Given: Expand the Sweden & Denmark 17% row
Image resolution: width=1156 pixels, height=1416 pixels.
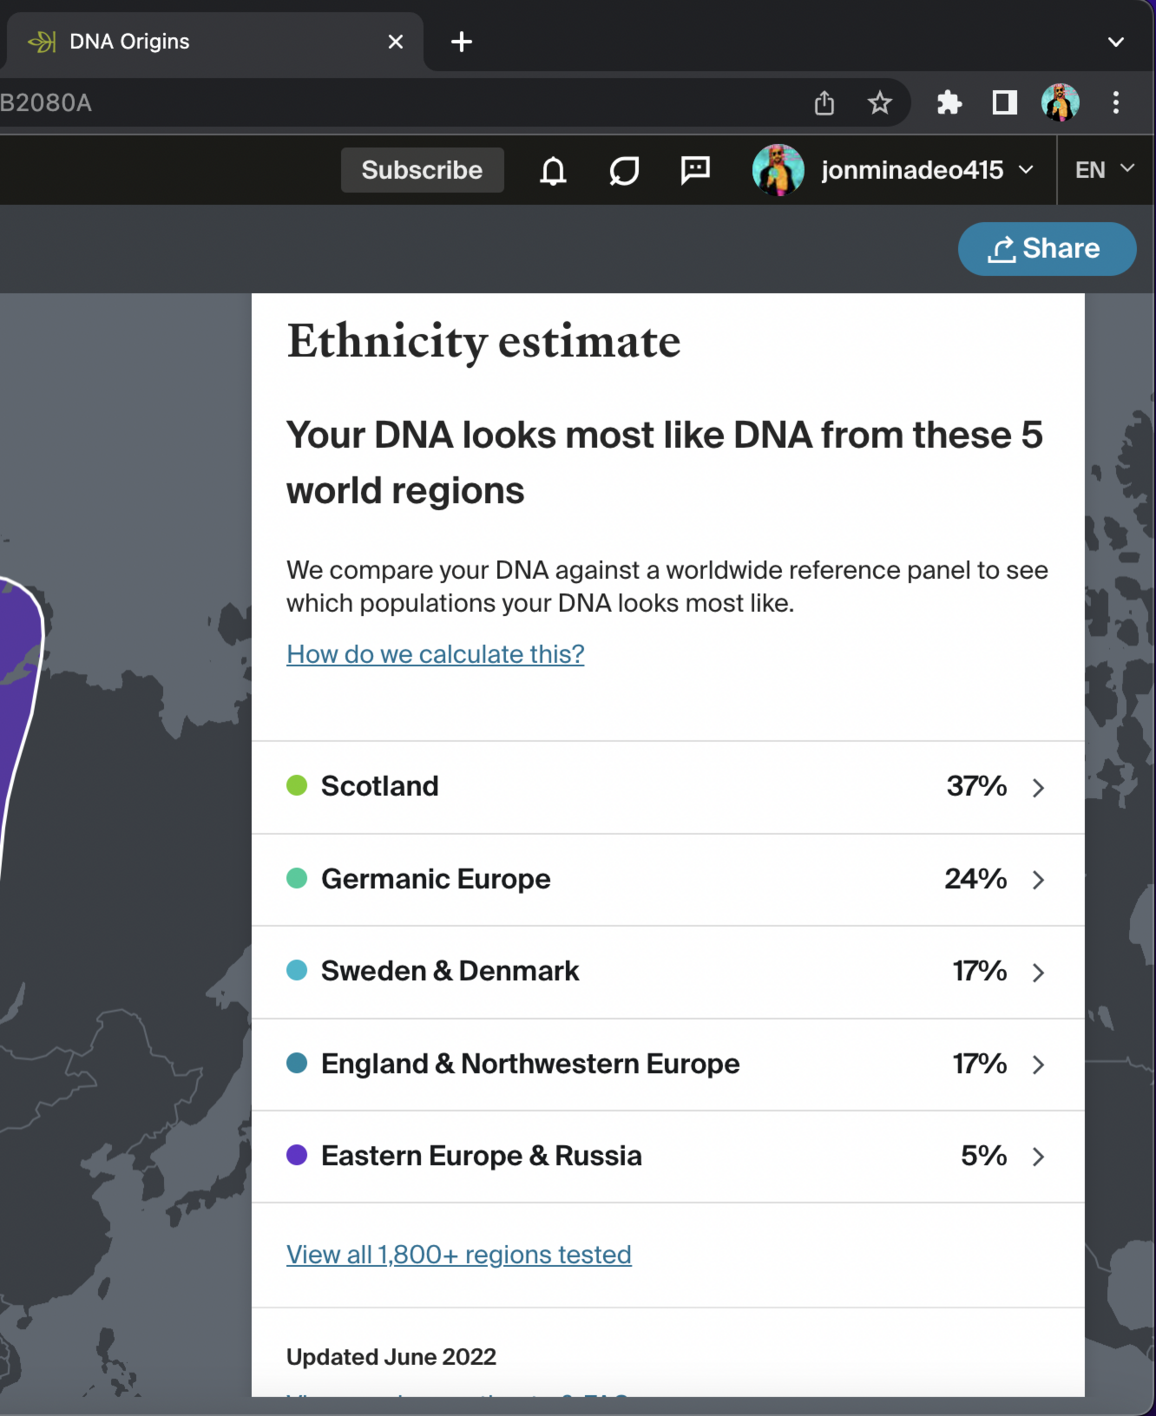Looking at the screenshot, I should [x=668, y=972].
